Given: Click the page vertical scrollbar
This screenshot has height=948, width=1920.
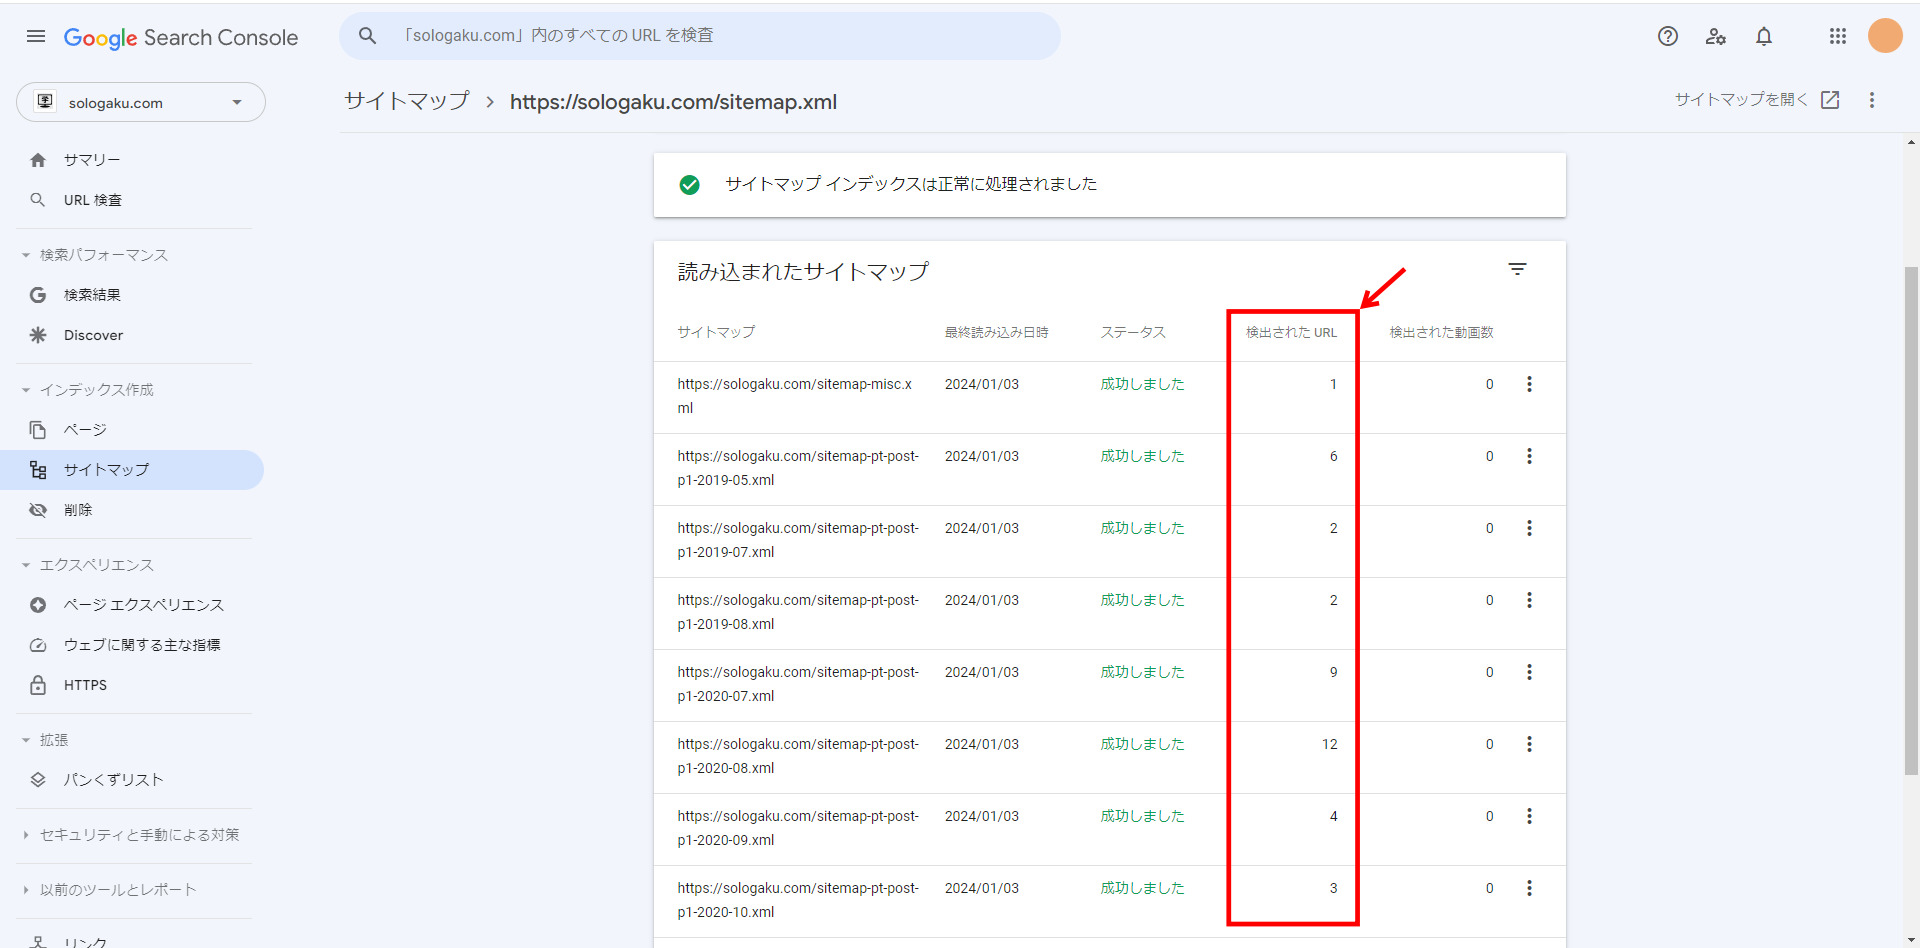Looking at the screenshot, I should point(1911,520).
